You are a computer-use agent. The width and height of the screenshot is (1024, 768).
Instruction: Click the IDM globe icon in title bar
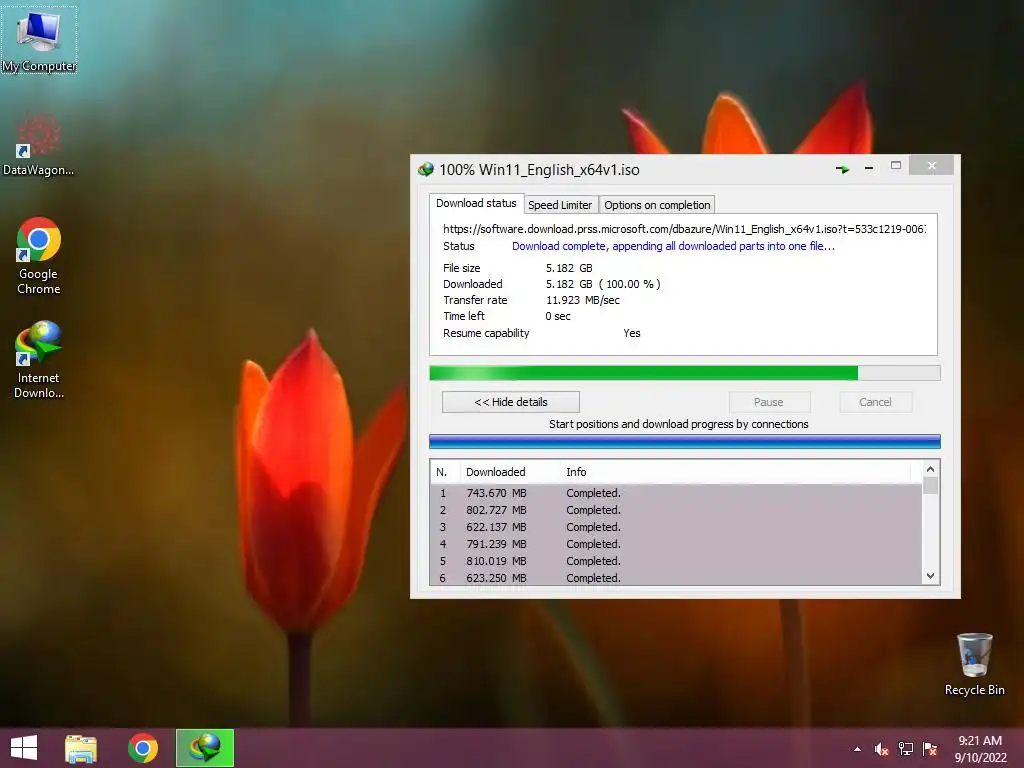click(426, 170)
